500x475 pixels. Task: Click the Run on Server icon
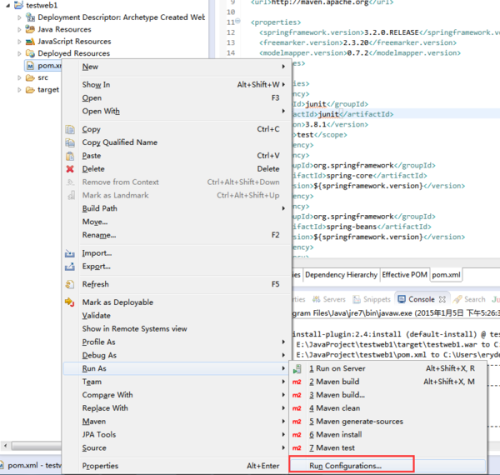[297, 369]
